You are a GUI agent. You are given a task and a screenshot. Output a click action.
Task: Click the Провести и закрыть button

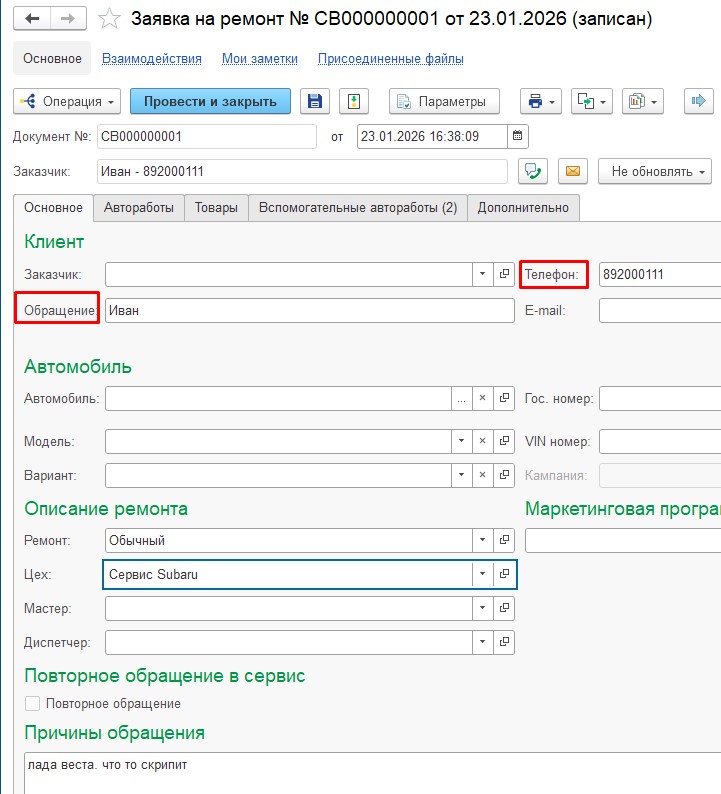point(210,101)
